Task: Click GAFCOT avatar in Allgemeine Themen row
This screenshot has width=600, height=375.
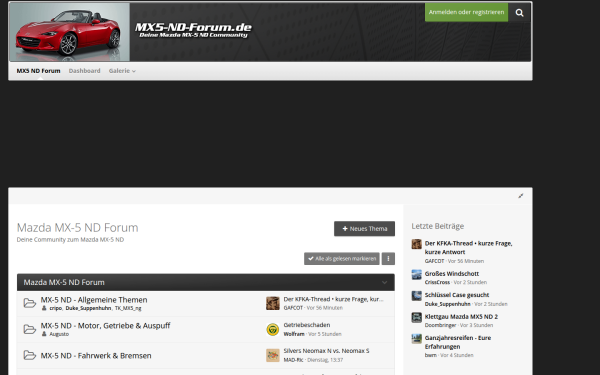Action: click(273, 303)
